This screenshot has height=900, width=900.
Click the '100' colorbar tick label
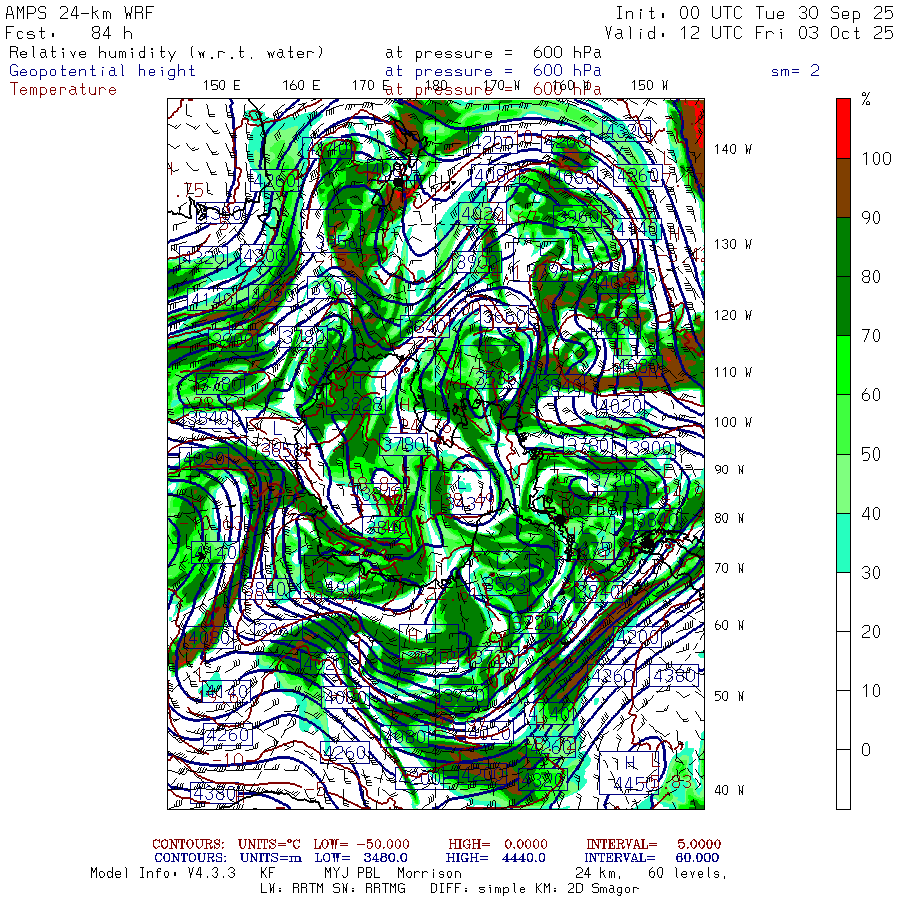click(876, 159)
